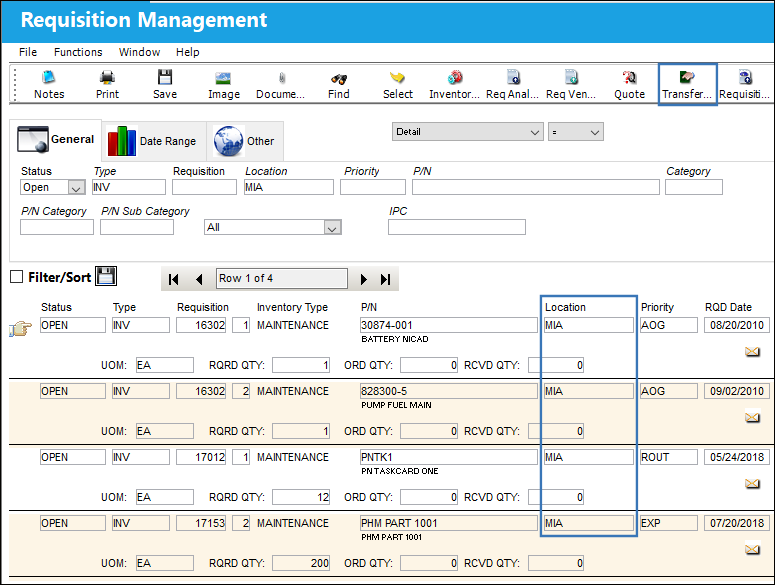Open the Detail dropdown list
Image resolution: width=775 pixels, height=585 pixels.
[x=468, y=132]
